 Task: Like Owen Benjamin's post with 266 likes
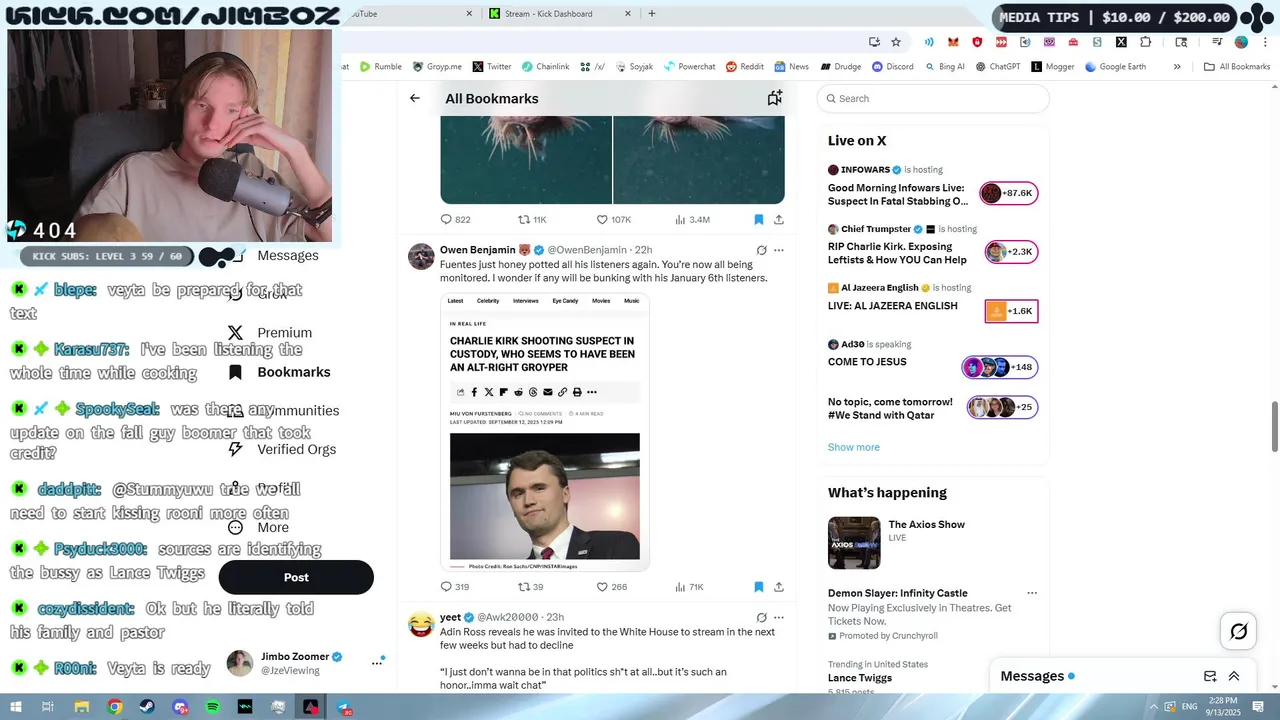612,587
